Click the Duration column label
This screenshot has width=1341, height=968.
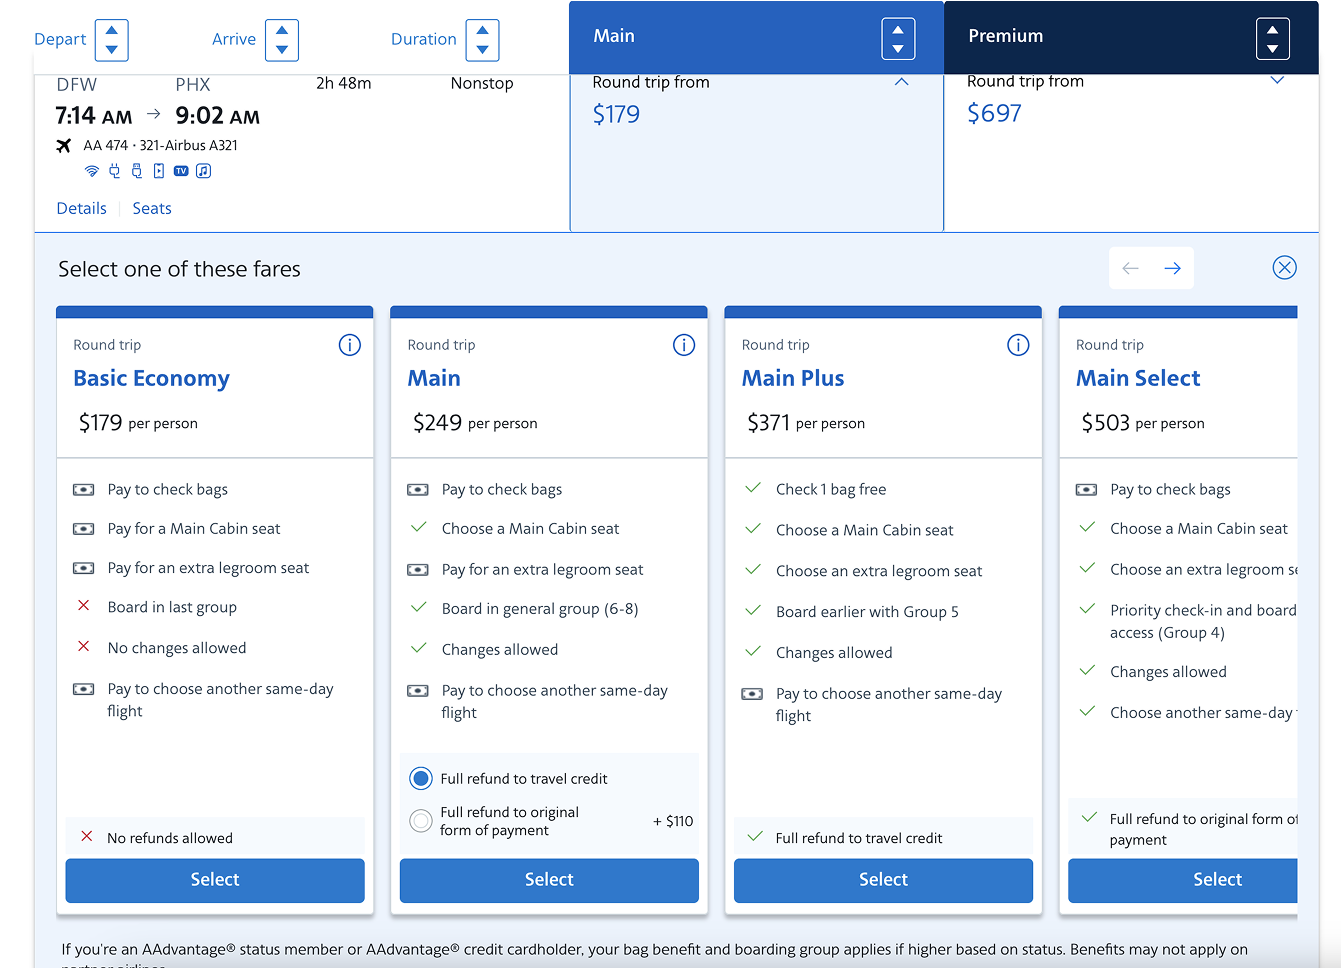coord(424,39)
